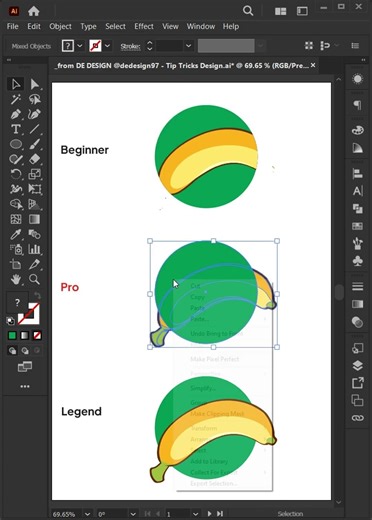This screenshot has width=372, height=520.
Task: Activate the Fill box in toolbar
Action: 17,302
